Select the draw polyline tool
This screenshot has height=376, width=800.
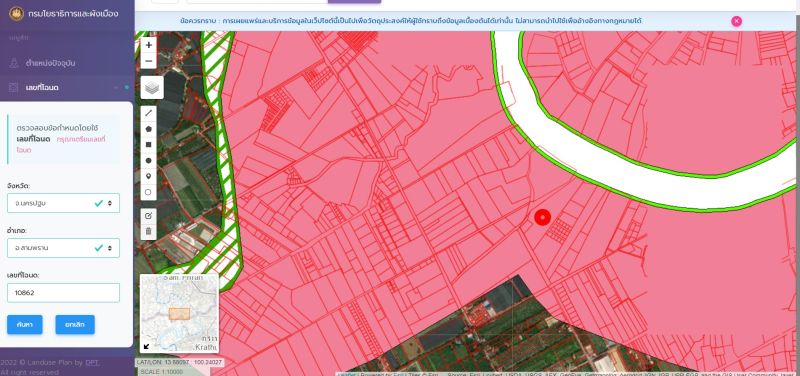point(148,113)
